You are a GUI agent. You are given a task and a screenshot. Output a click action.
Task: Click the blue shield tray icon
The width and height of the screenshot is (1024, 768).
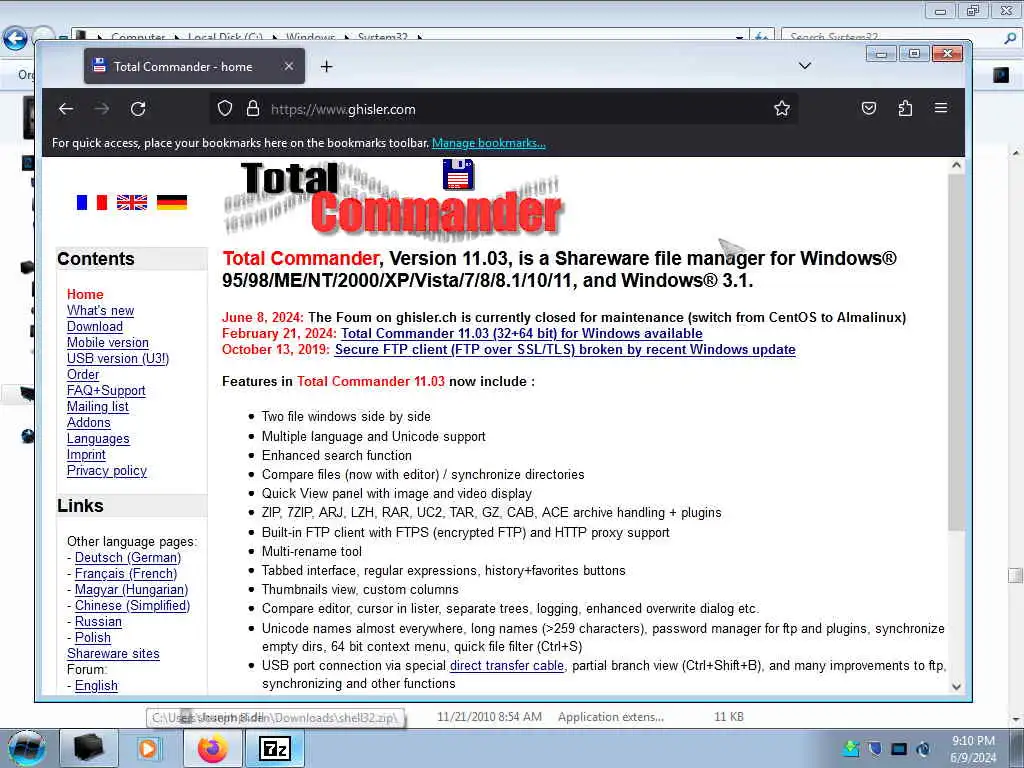click(874, 748)
